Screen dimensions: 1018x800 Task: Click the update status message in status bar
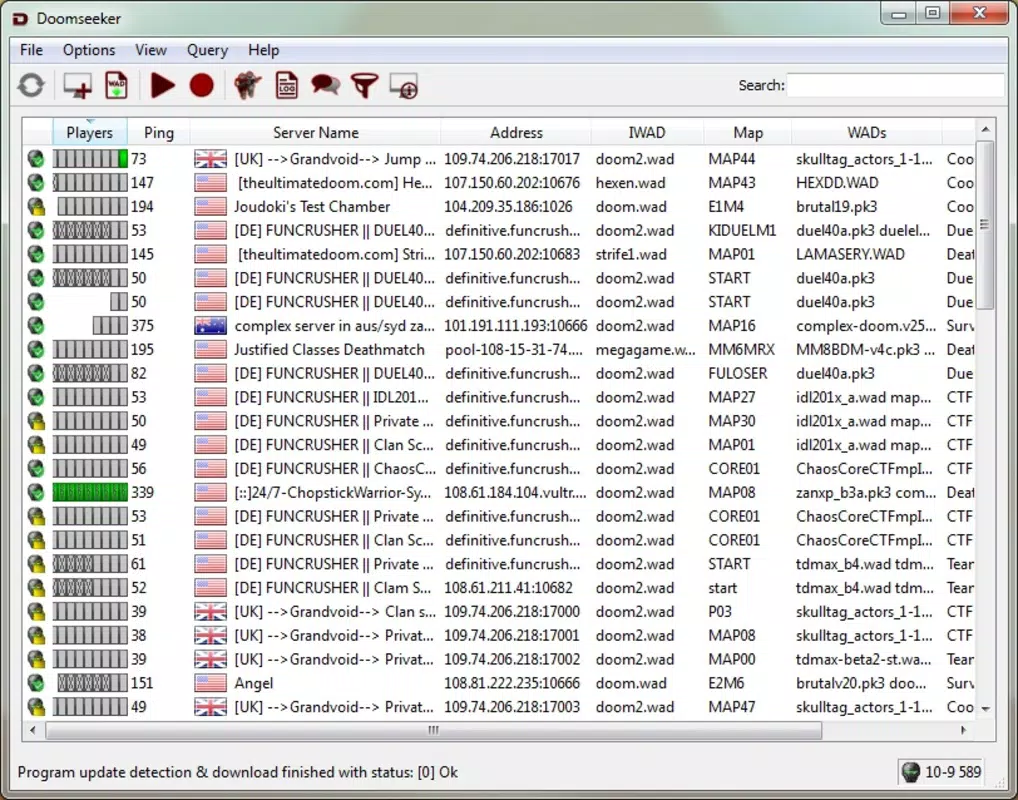tap(238, 772)
